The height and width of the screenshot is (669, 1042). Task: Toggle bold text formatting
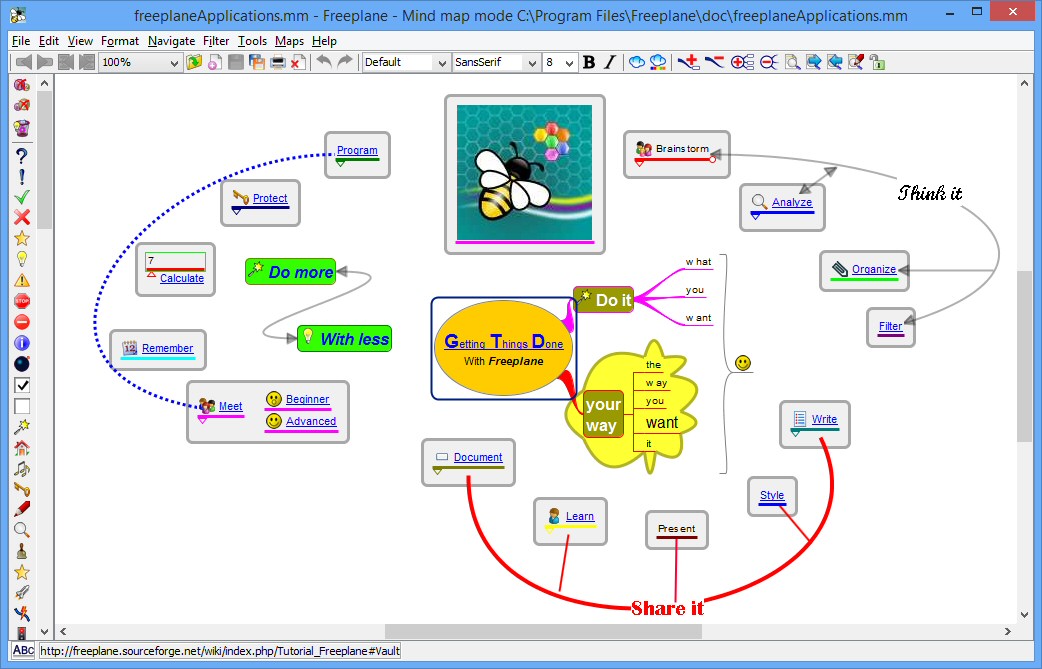point(589,62)
